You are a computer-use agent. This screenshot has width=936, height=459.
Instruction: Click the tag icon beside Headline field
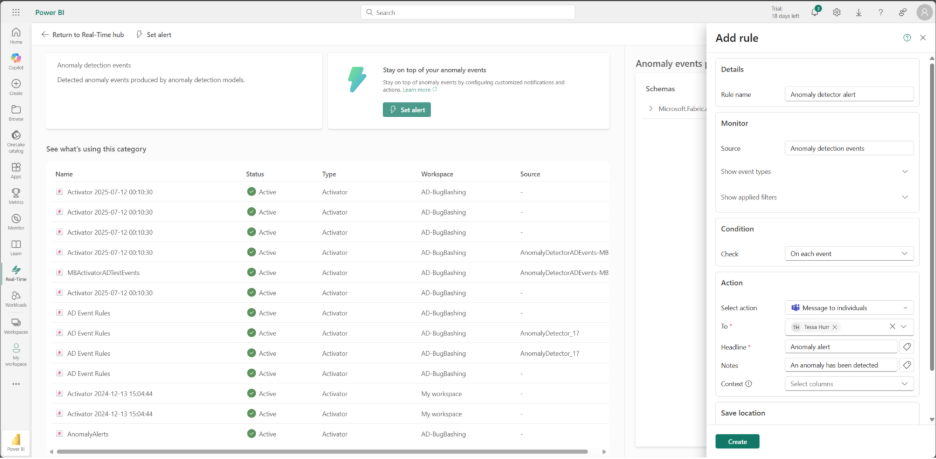point(906,347)
